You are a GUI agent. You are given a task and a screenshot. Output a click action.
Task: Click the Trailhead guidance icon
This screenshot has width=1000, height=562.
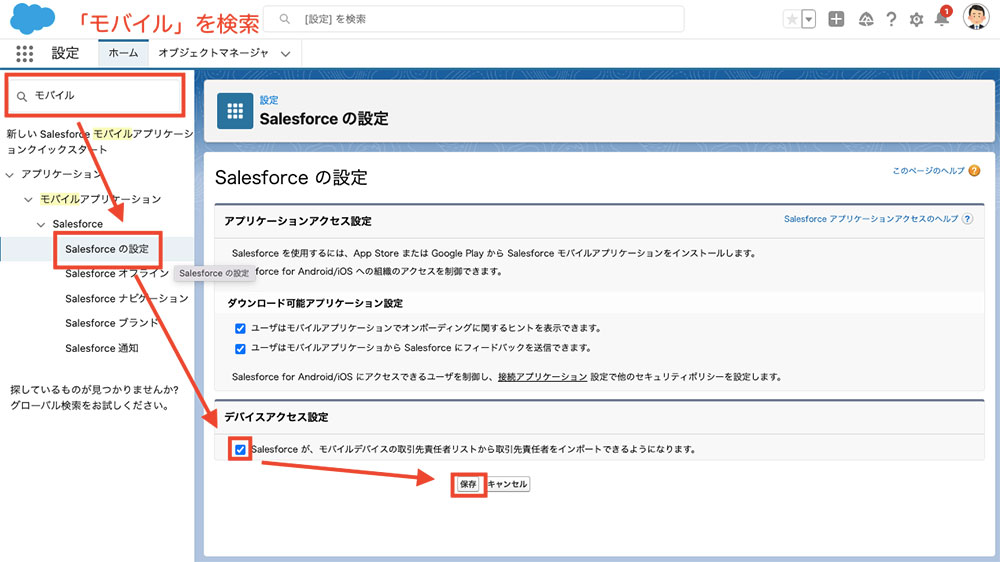[x=865, y=19]
